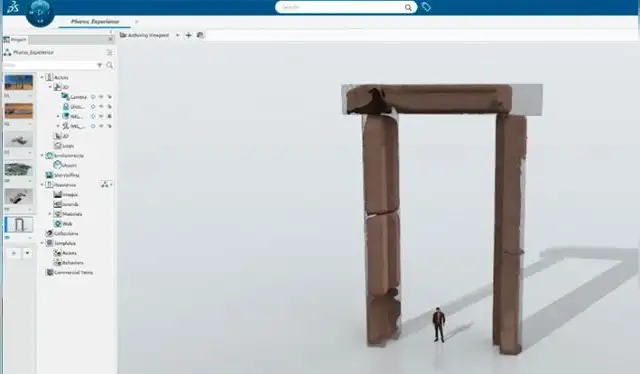Click the Authoring Viewpoint label
Image resolution: width=640 pixels, height=374 pixels.
tap(149, 35)
